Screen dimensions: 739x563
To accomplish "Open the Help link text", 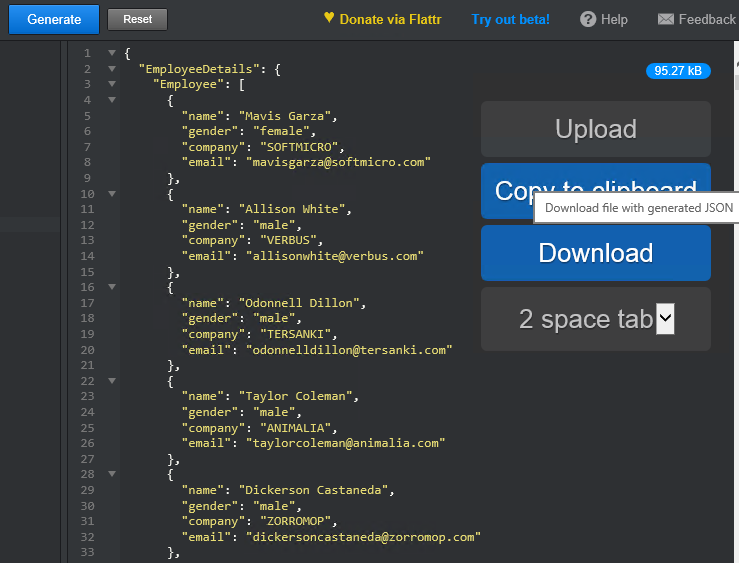I will click(614, 19).
